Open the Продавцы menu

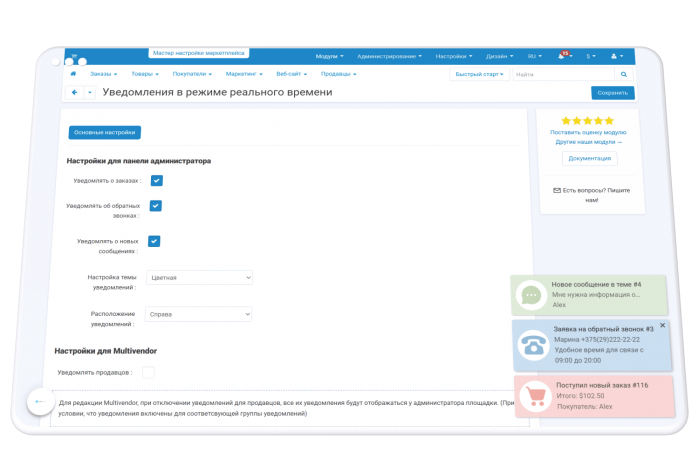click(x=338, y=74)
